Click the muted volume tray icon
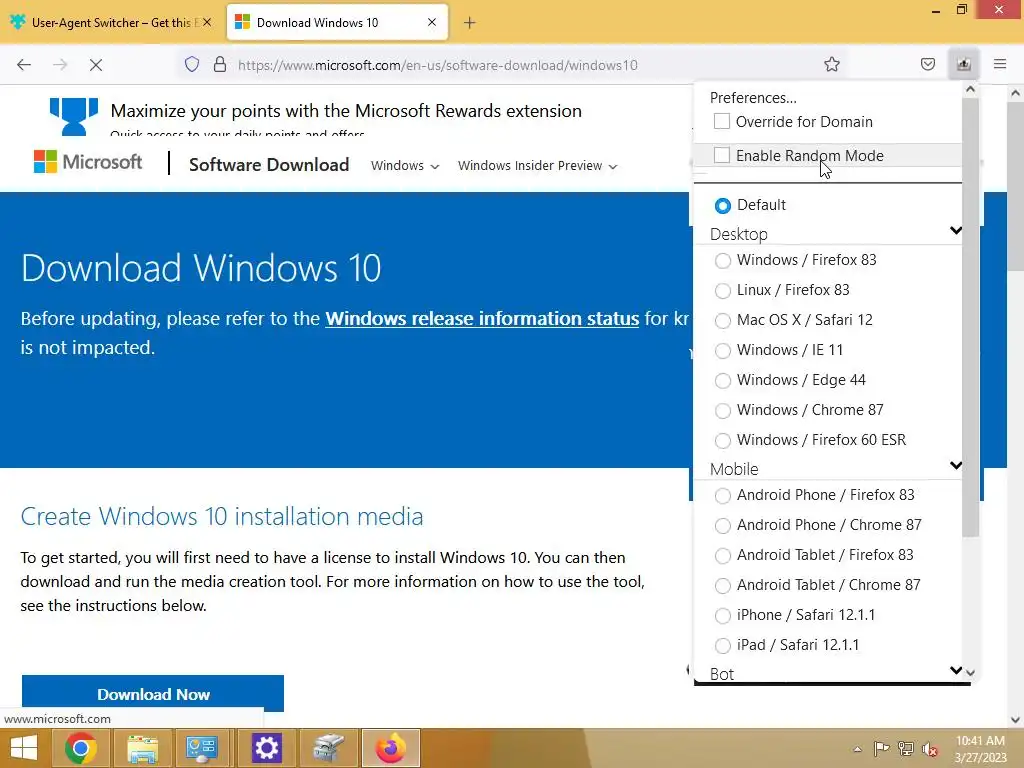1024x768 pixels. coord(930,749)
